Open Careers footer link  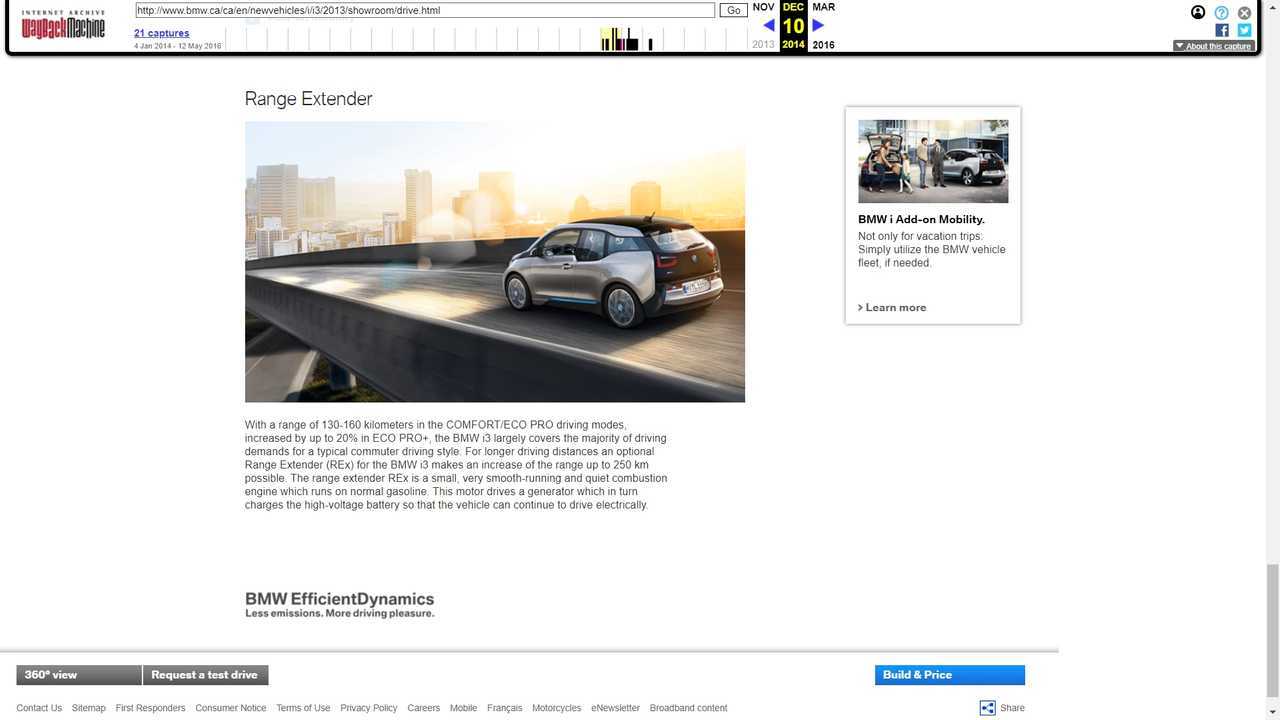[423, 708]
